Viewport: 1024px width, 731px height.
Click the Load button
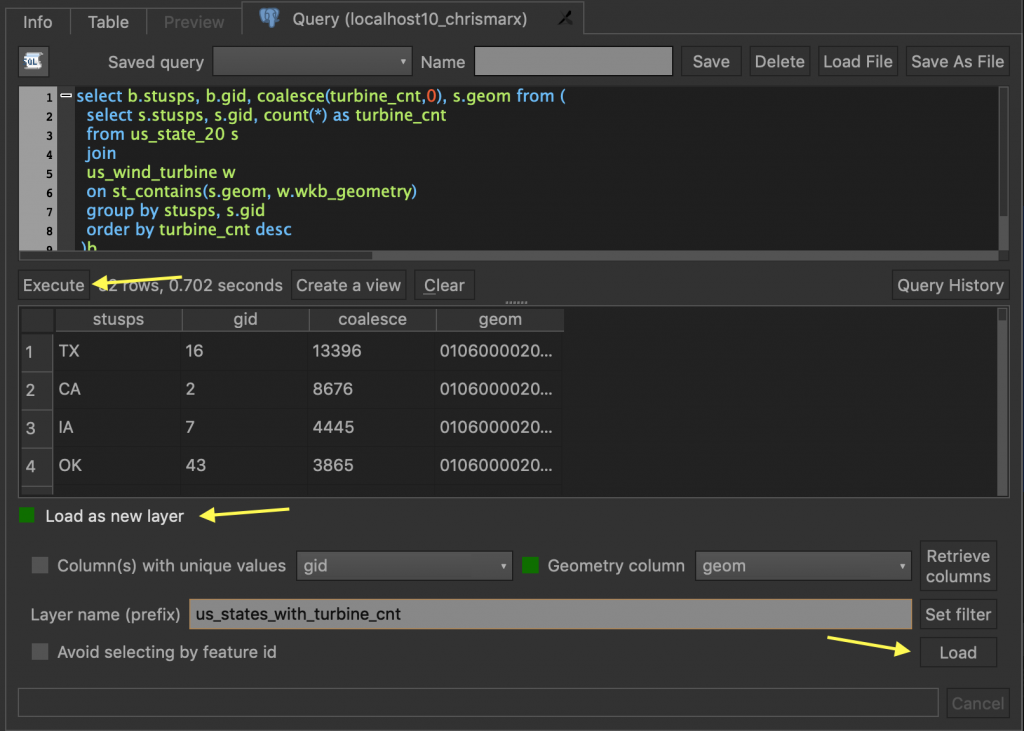957,653
